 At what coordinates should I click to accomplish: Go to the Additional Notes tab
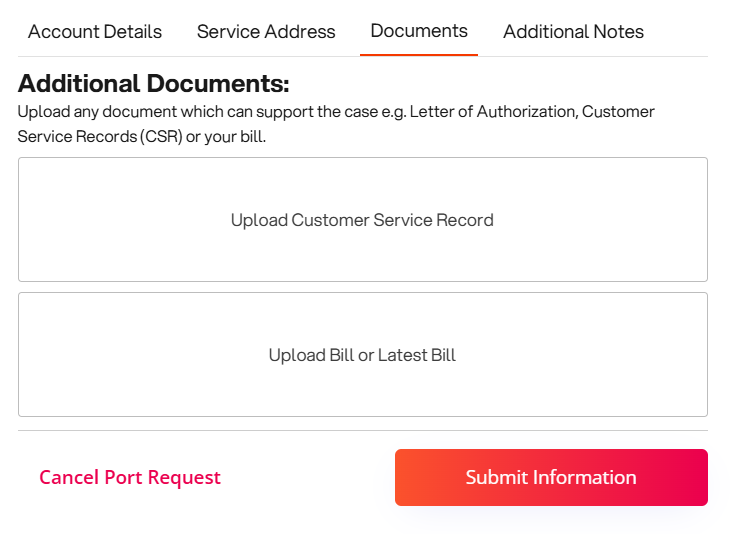573,32
